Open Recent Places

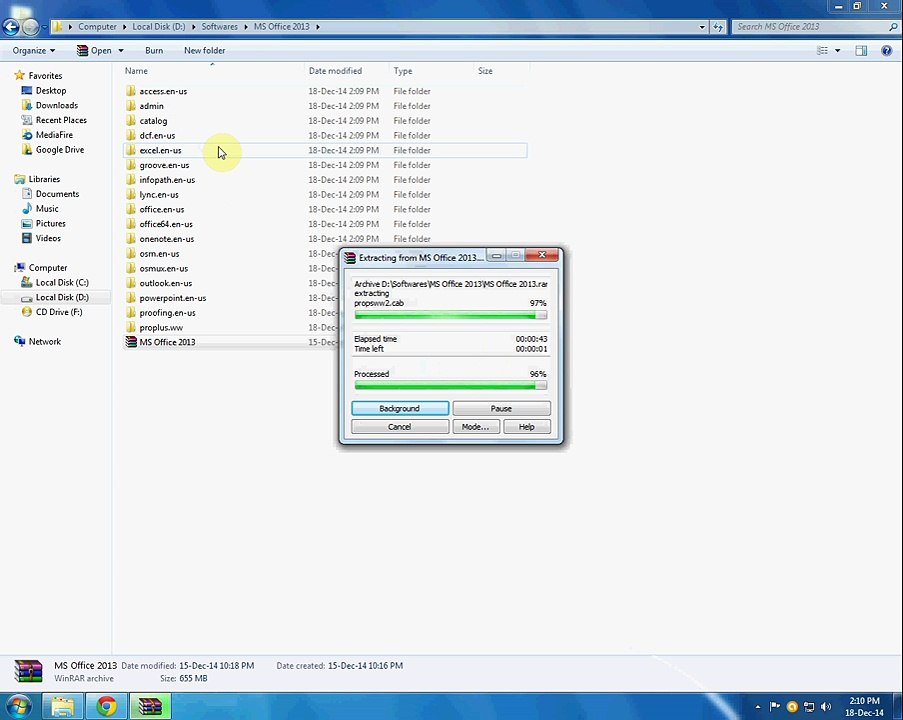click(61, 120)
